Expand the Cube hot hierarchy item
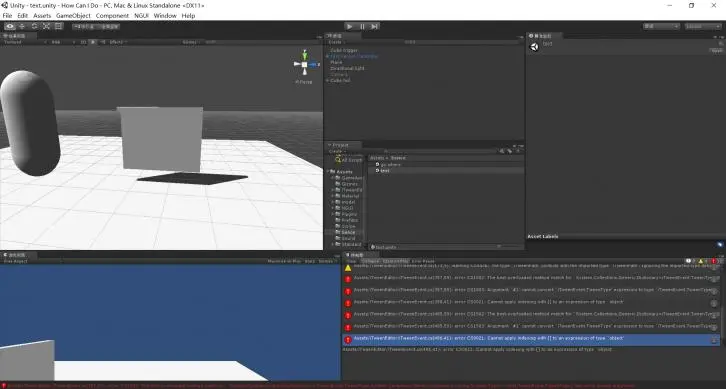The width and height of the screenshot is (726, 389). click(x=328, y=80)
